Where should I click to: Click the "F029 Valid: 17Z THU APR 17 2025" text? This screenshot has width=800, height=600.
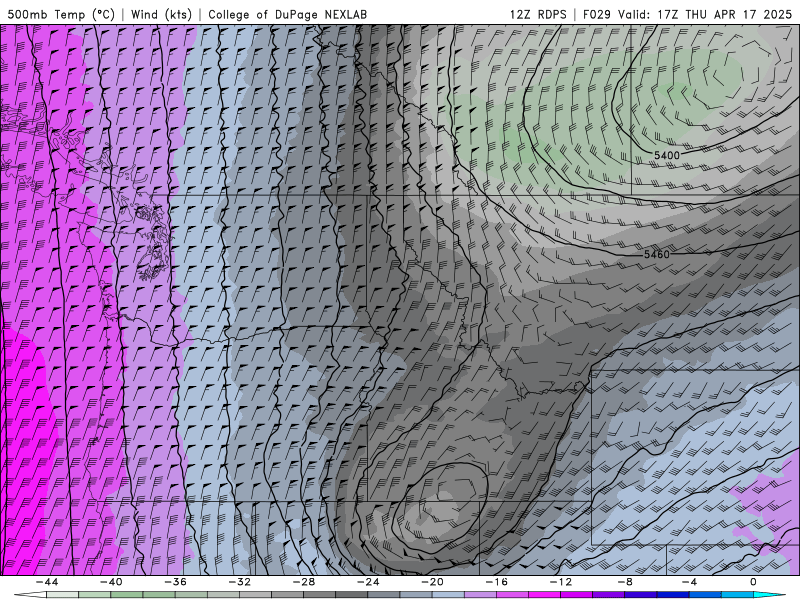coord(687,14)
